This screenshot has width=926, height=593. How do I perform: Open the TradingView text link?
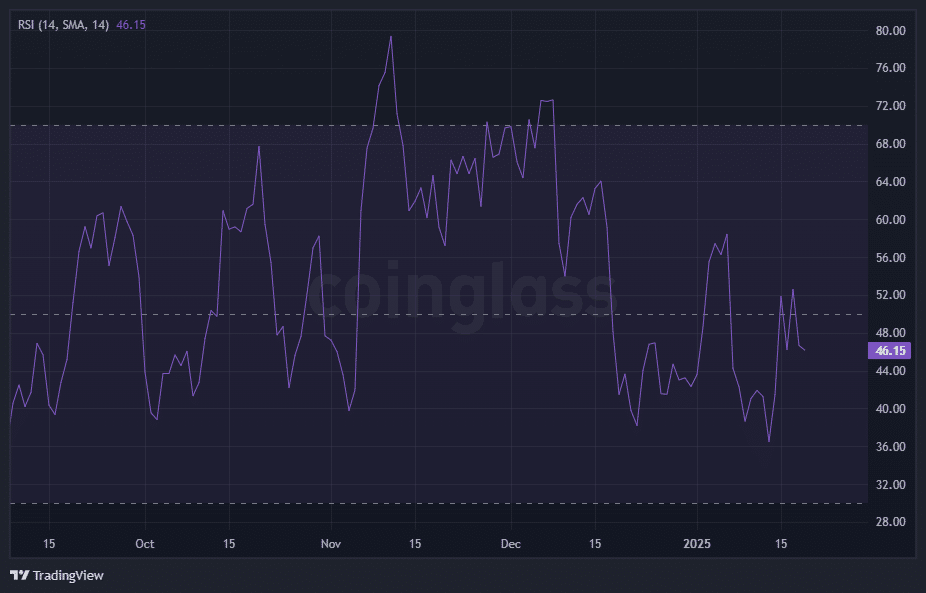[x=67, y=575]
